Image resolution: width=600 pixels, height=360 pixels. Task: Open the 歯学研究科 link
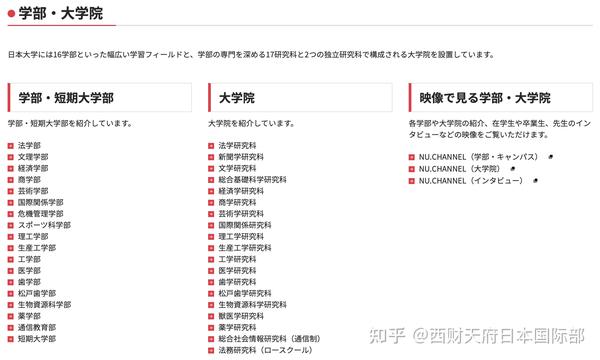click(x=237, y=282)
